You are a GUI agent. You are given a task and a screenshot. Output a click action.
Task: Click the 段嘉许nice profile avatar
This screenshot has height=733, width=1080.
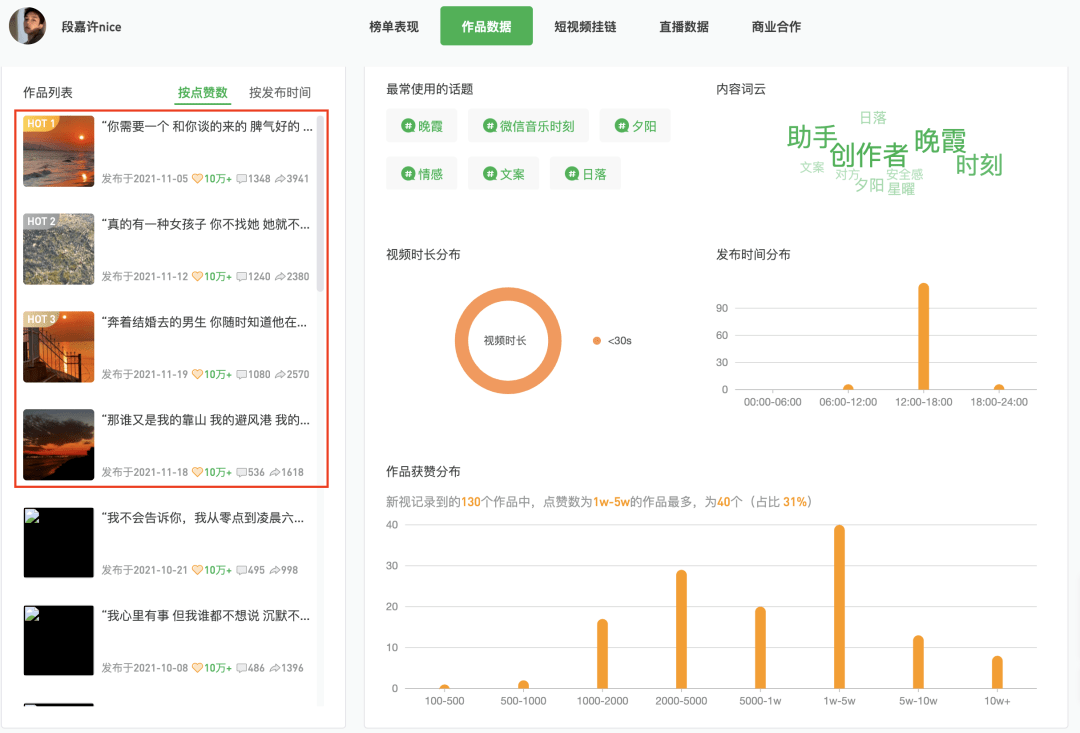28,25
